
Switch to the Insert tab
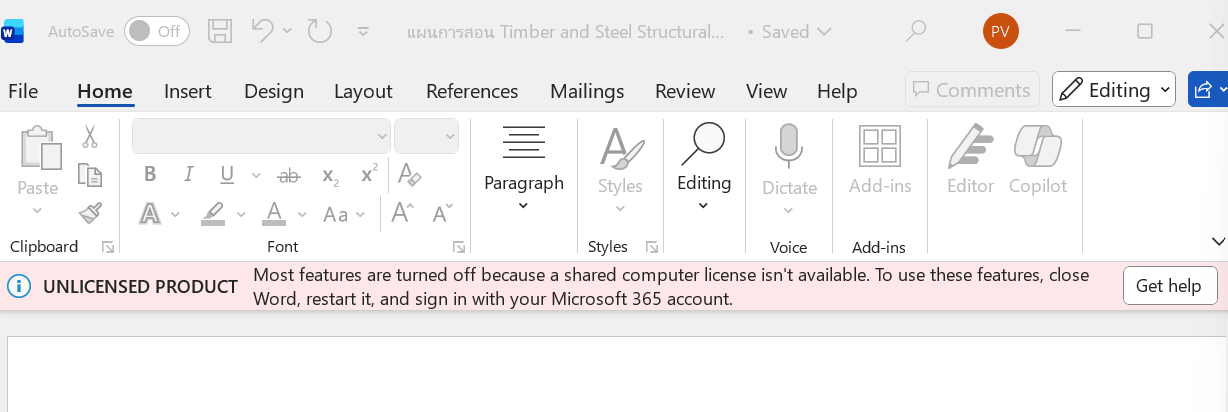pos(188,91)
